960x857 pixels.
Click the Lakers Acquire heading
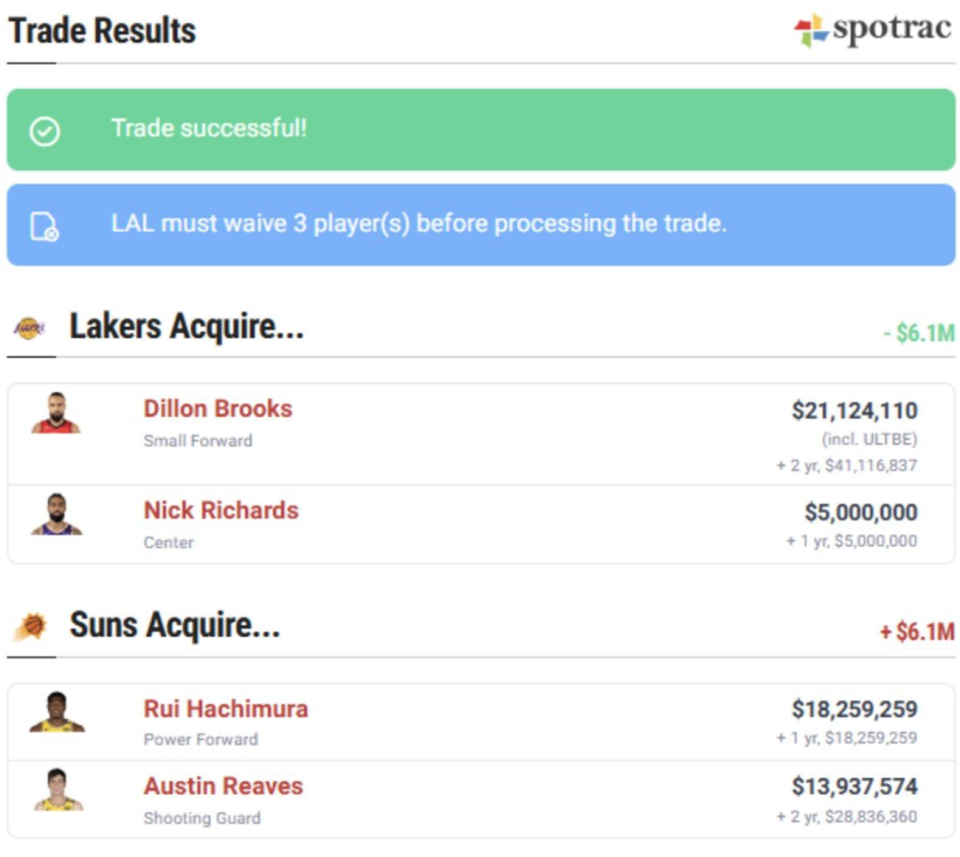[186, 327]
